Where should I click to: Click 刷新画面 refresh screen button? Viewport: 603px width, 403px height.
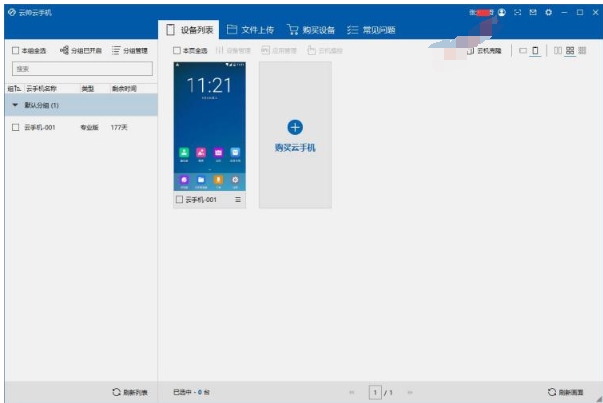pyautogui.click(x=565, y=392)
